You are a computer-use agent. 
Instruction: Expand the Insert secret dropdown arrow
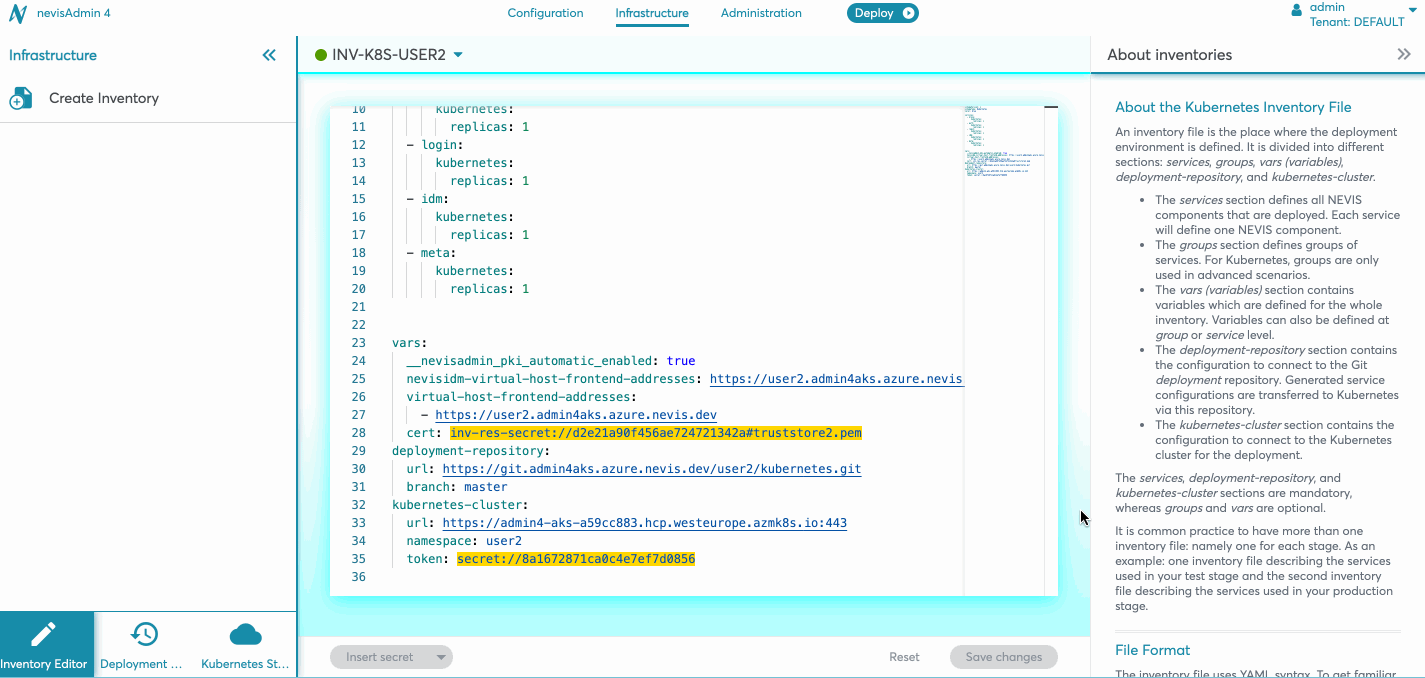440,657
